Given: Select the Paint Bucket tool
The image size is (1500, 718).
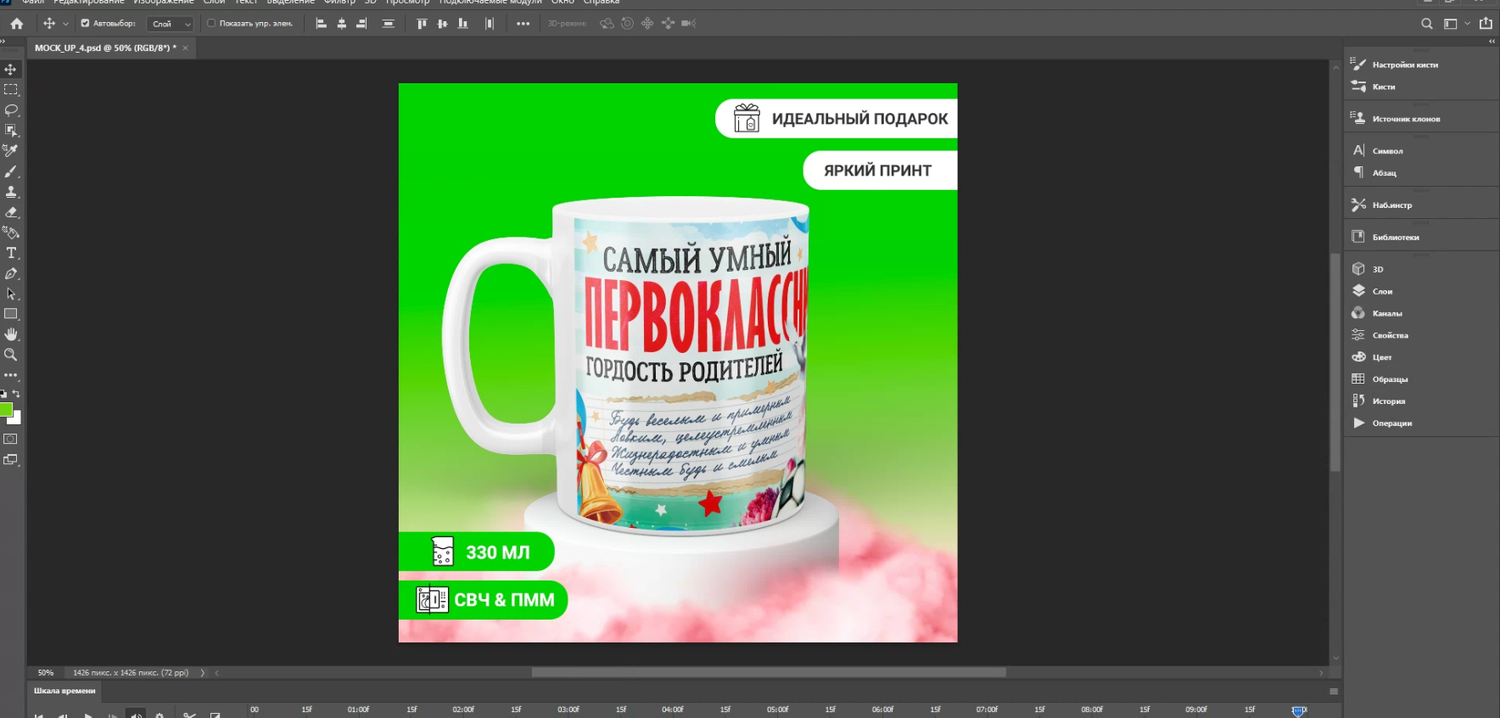Looking at the screenshot, I should [x=11, y=232].
